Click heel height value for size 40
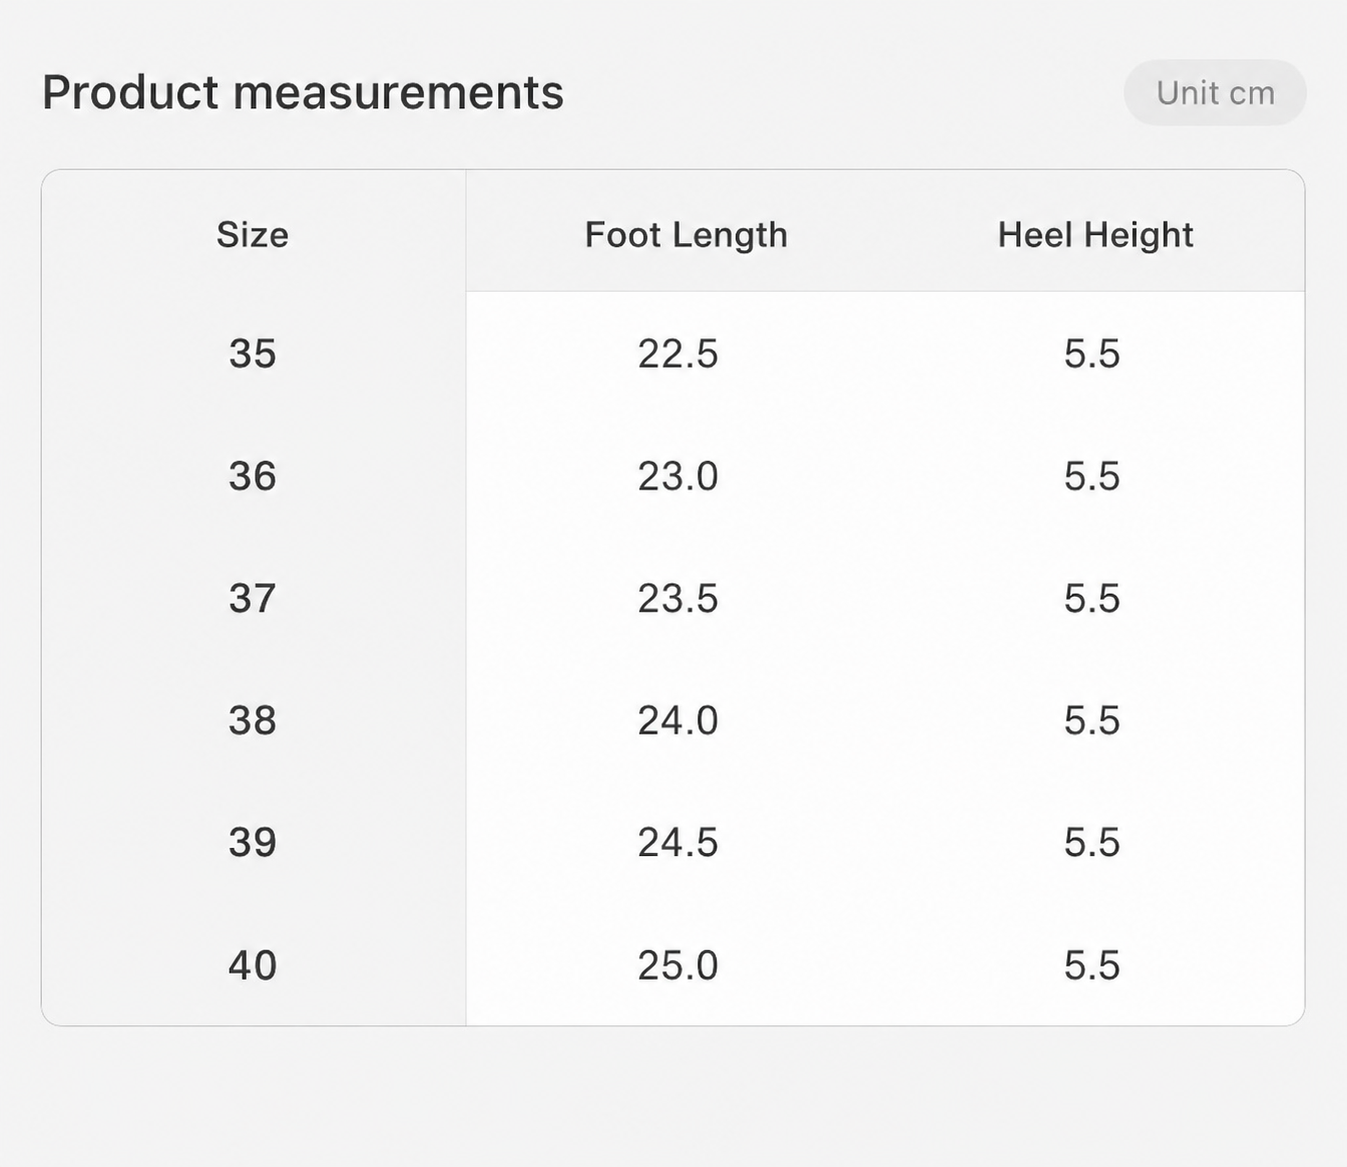This screenshot has height=1167, width=1347. [x=1092, y=966]
